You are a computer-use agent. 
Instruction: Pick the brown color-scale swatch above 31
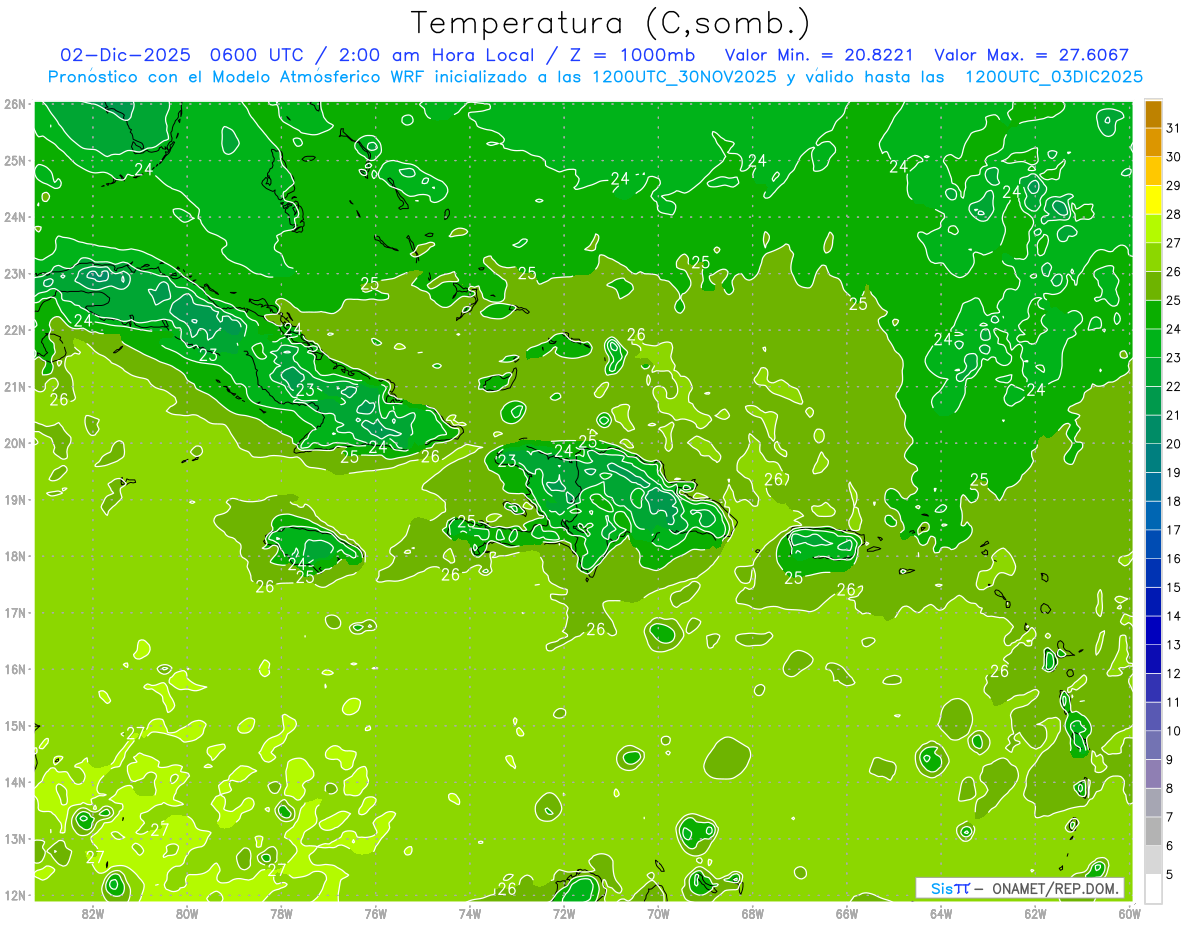1153,115
